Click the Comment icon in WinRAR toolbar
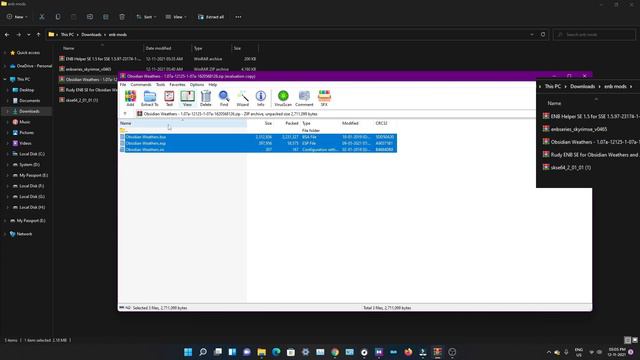This screenshot has height=360, width=640. click(304, 98)
